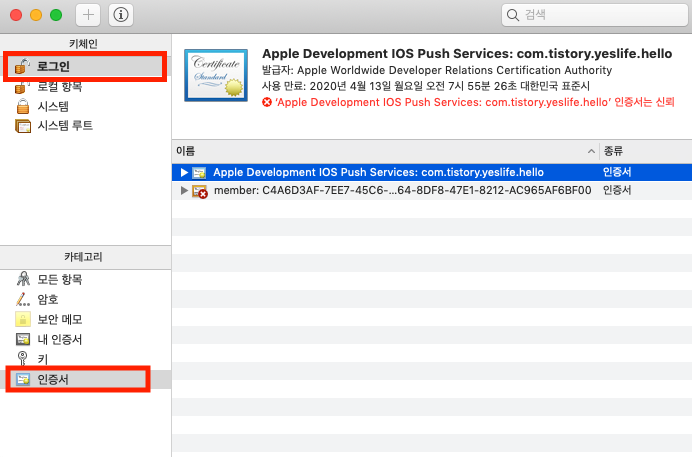Click 인증서 type cell in member row
The image size is (692, 457).
[617, 190]
